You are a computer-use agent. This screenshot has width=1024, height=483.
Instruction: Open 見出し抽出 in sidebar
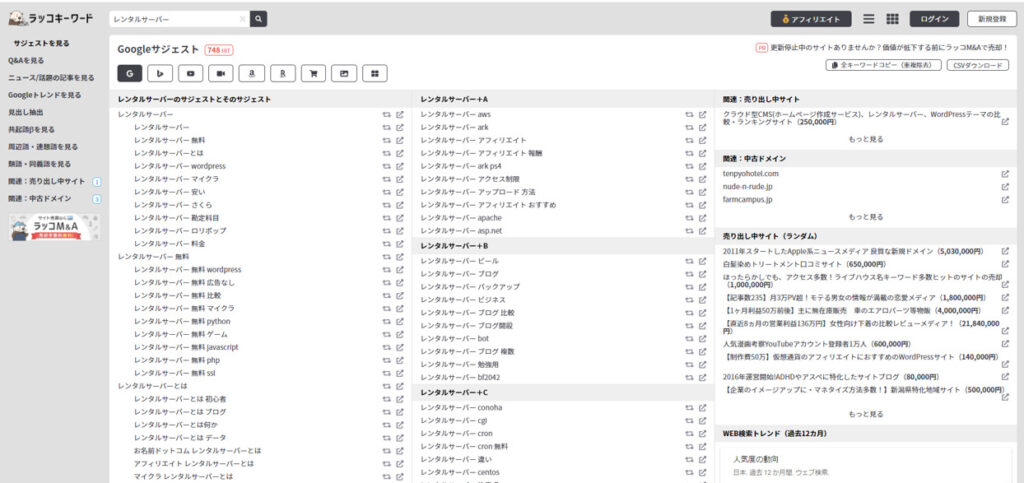[25, 112]
